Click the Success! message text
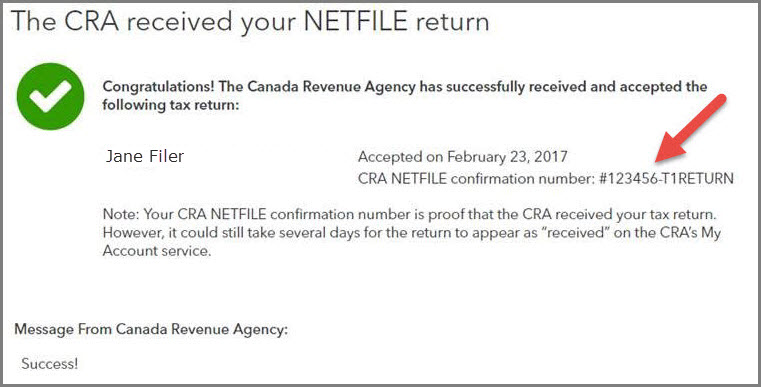The height and width of the screenshot is (387, 761). [x=50, y=364]
